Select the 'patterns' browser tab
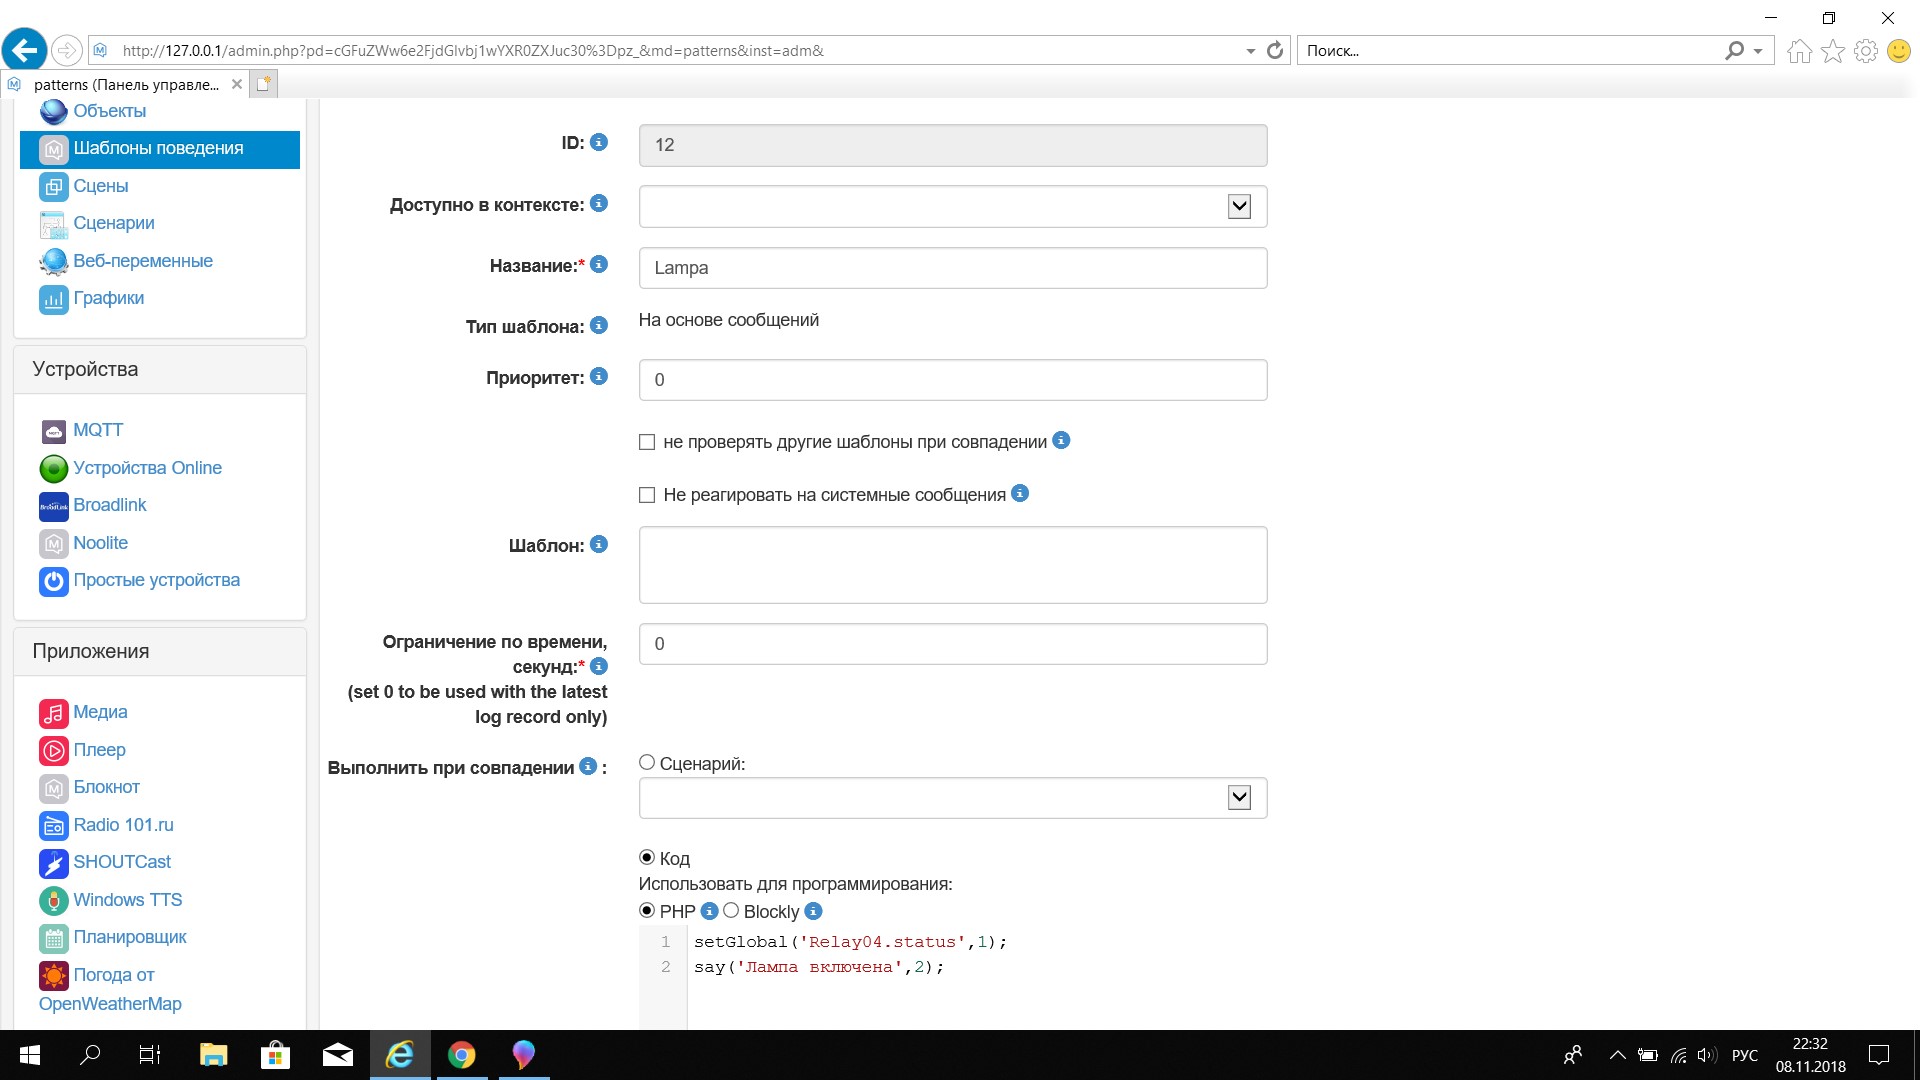The height and width of the screenshot is (1080, 1920). pyautogui.click(x=125, y=85)
